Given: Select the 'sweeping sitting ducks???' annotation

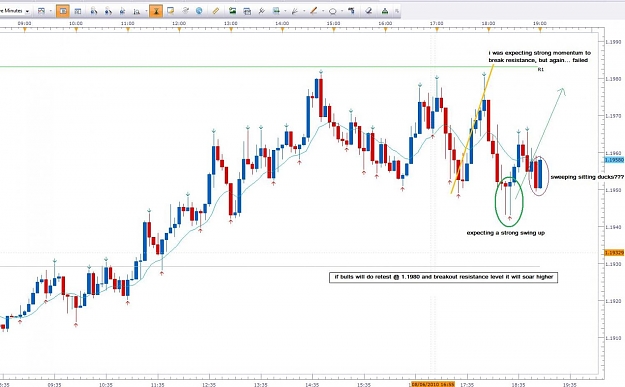Looking at the screenshot, I should click(x=587, y=177).
